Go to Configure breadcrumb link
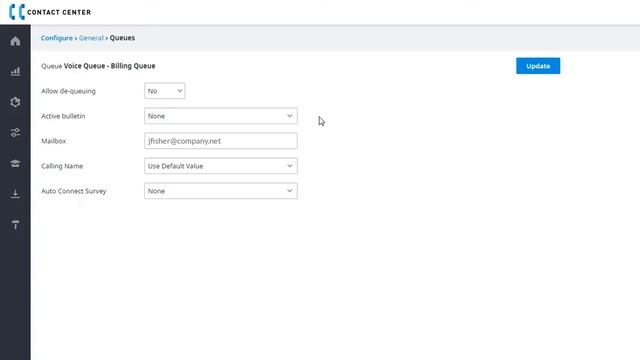Viewport: 640px width, 360px height. pos(57,38)
